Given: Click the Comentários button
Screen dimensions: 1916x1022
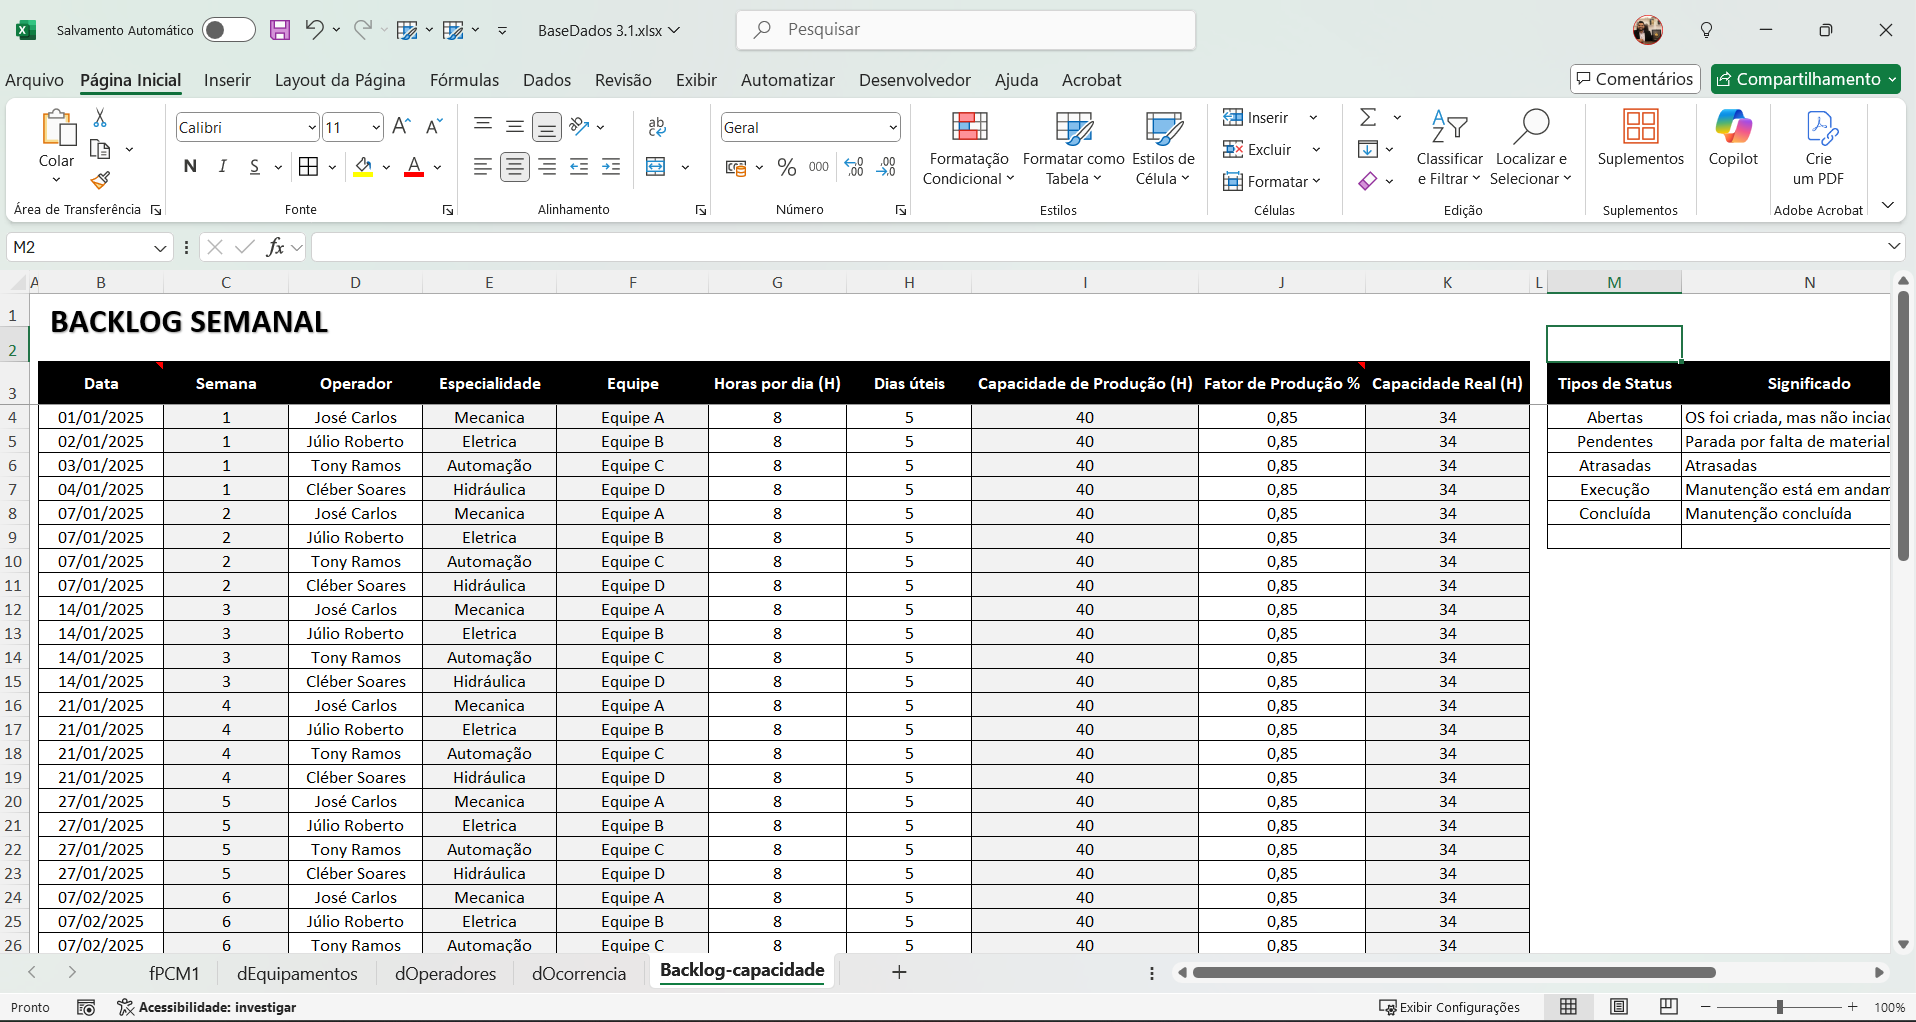Looking at the screenshot, I should (1635, 79).
